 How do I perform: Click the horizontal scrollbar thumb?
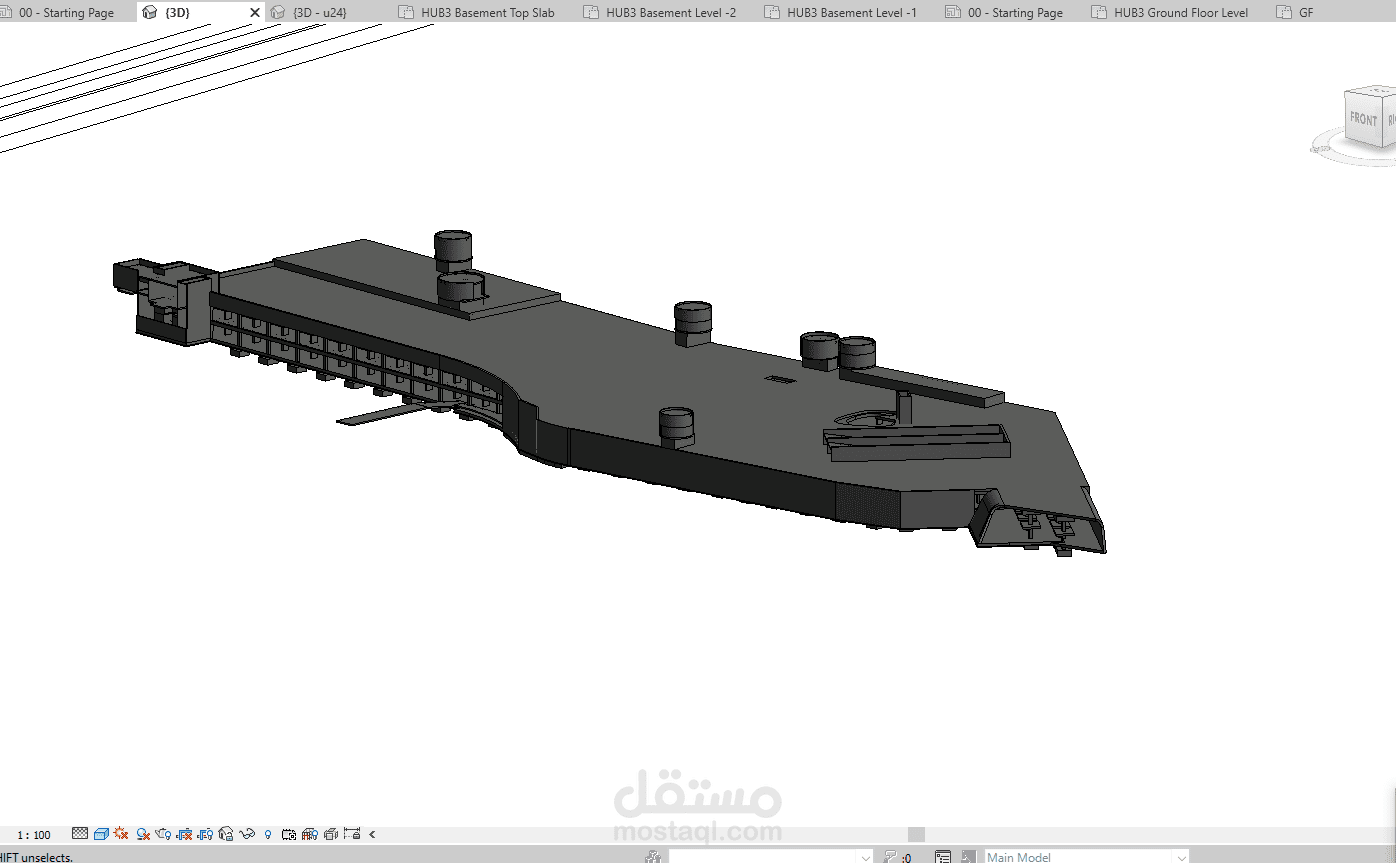pos(916,834)
